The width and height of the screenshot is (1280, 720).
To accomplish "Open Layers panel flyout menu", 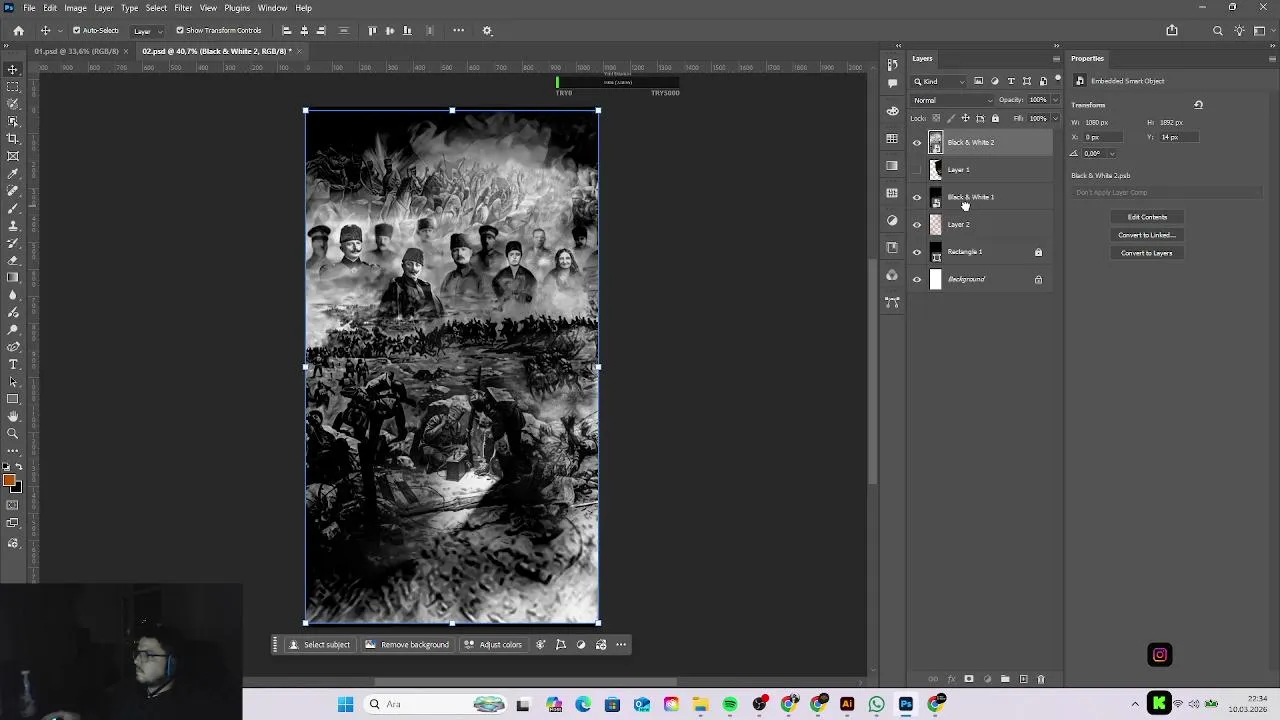I will click(1056, 58).
